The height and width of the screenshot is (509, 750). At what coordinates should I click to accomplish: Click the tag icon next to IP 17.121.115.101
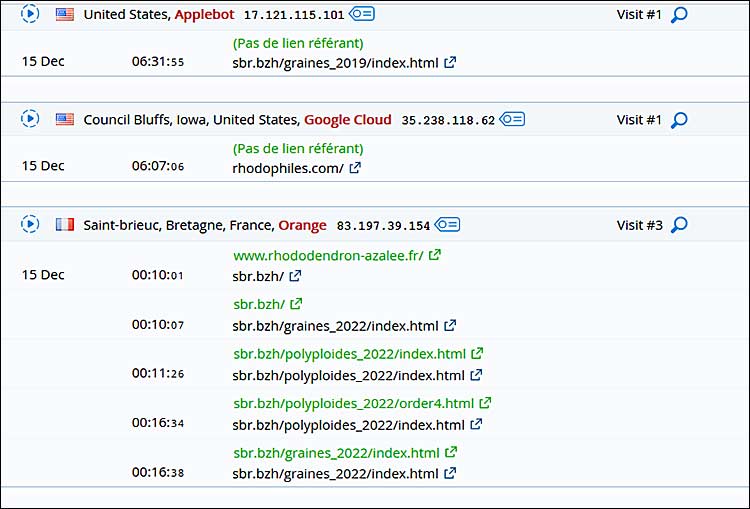click(x=363, y=15)
